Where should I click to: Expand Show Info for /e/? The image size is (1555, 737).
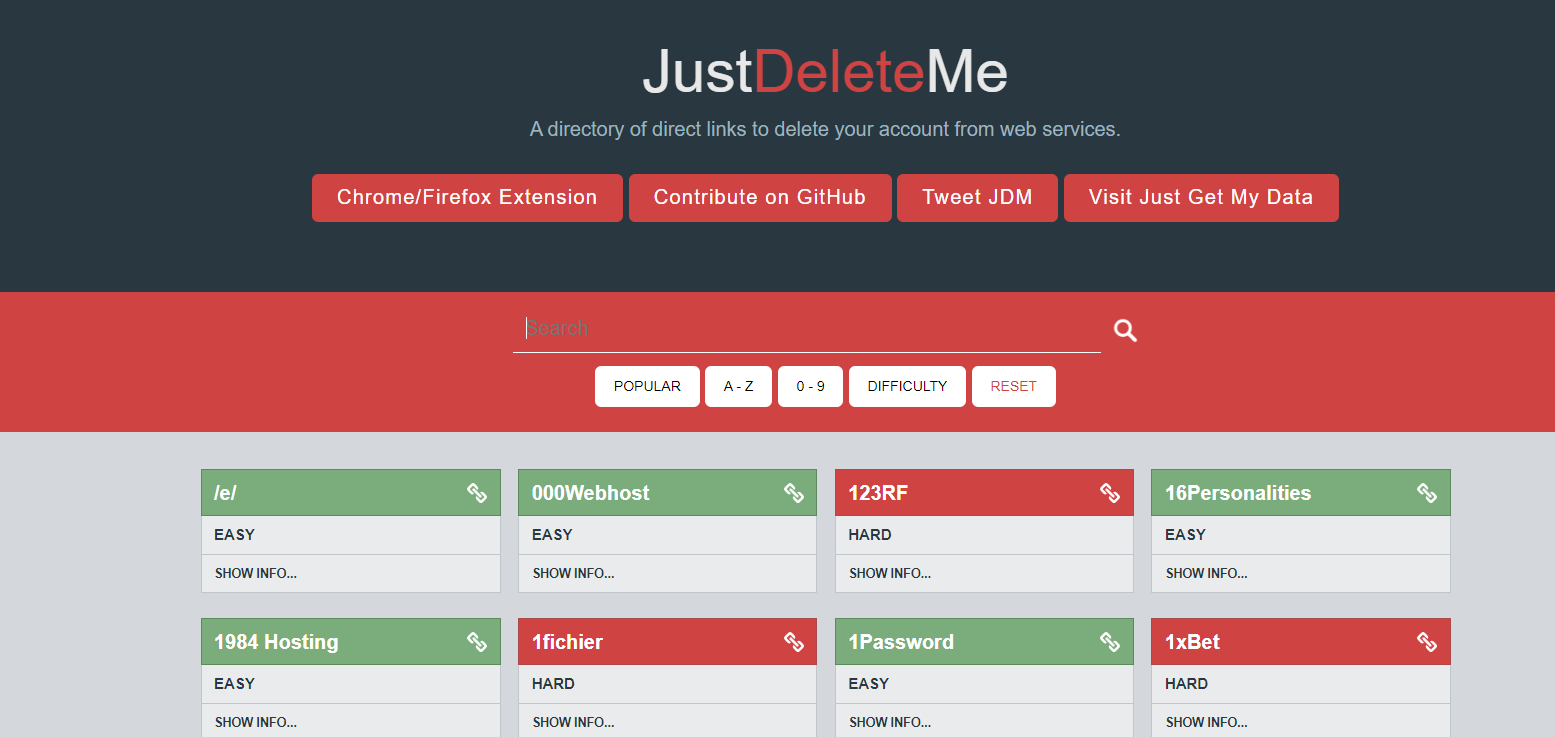pos(256,573)
